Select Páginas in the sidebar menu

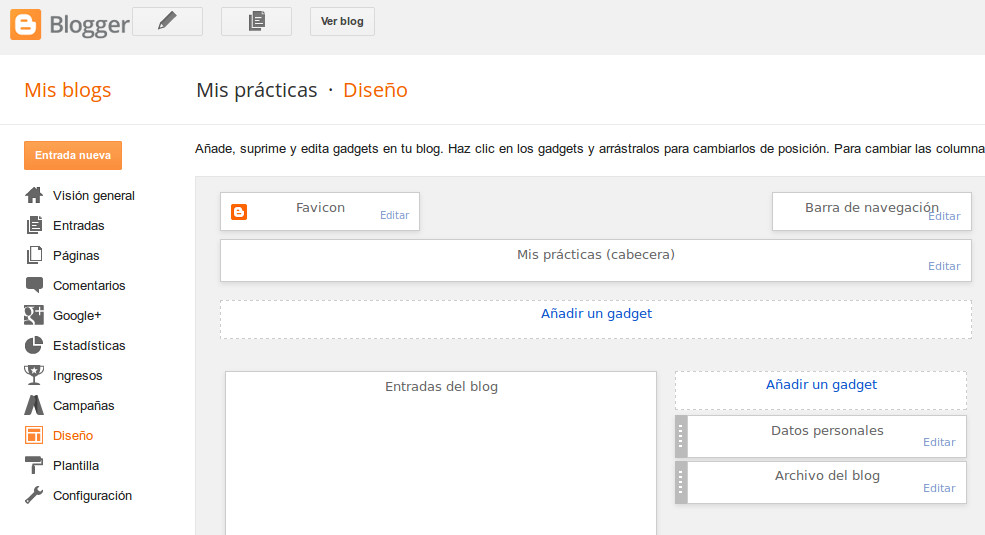point(76,256)
